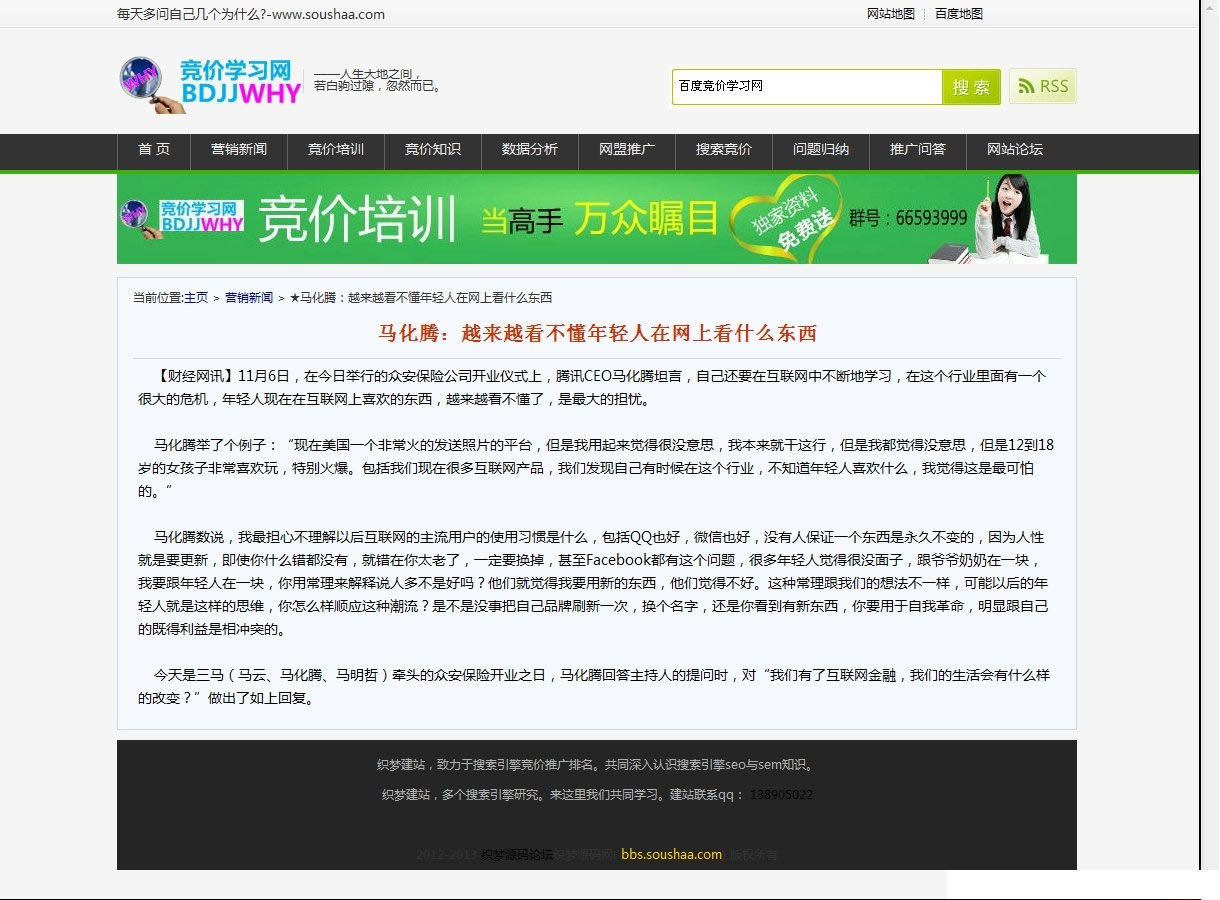Click the QQ number 138905022 in footer
This screenshot has width=1220, height=900.
pos(781,795)
